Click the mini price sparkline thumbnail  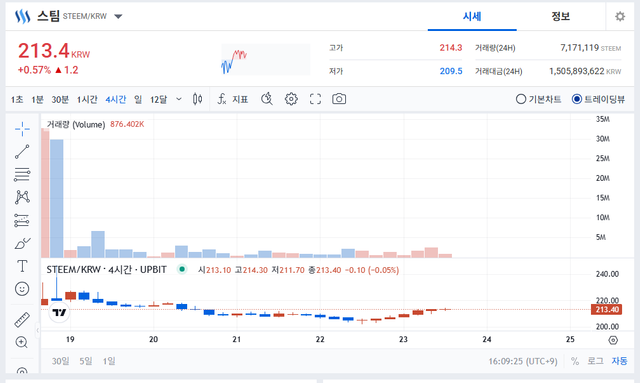[265, 60]
